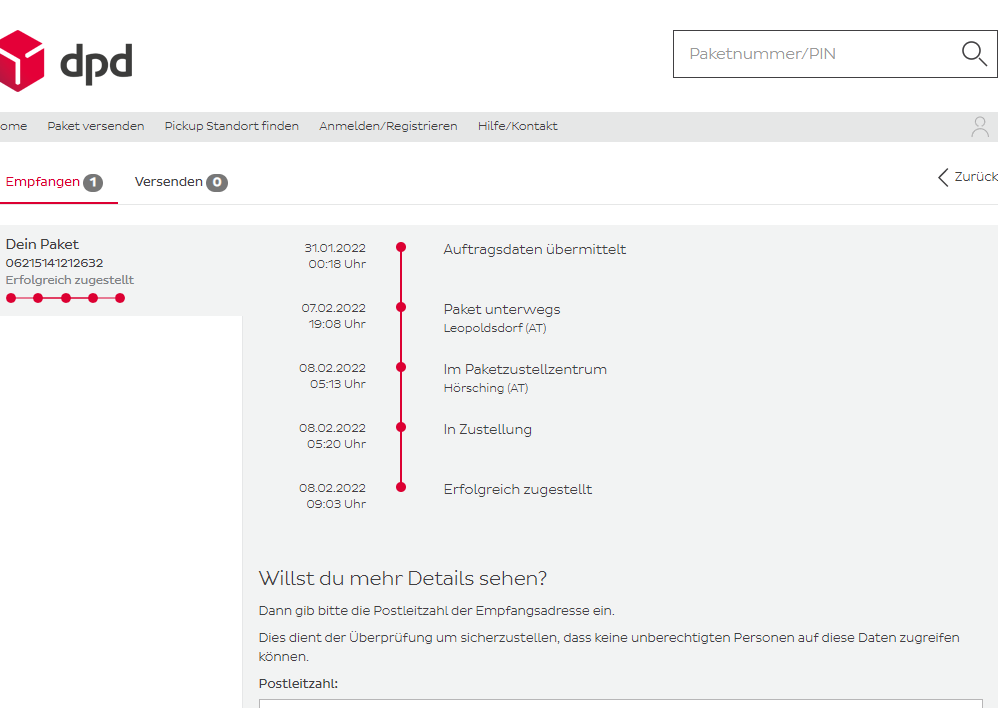The width and height of the screenshot is (998, 708).
Task: Select the In Zustellung timeline dot
Action: [x=401, y=427]
